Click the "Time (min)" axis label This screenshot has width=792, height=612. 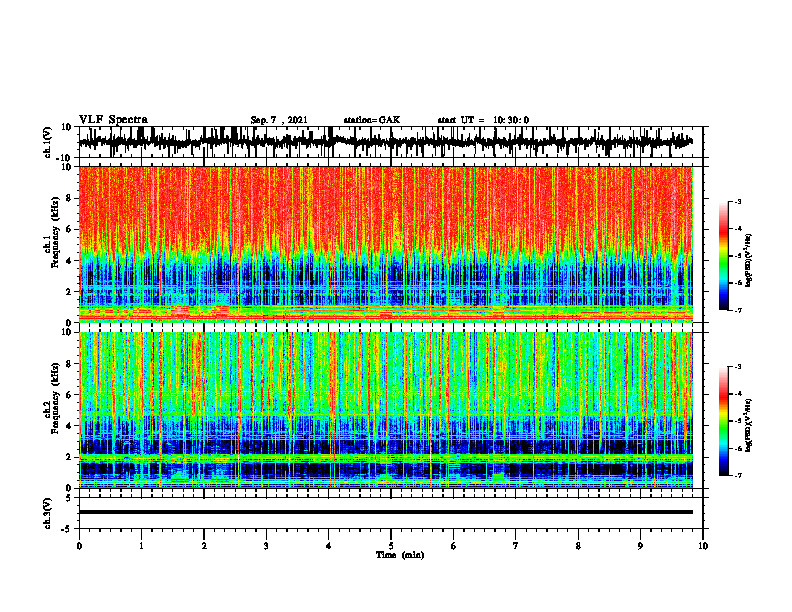pos(400,555)
